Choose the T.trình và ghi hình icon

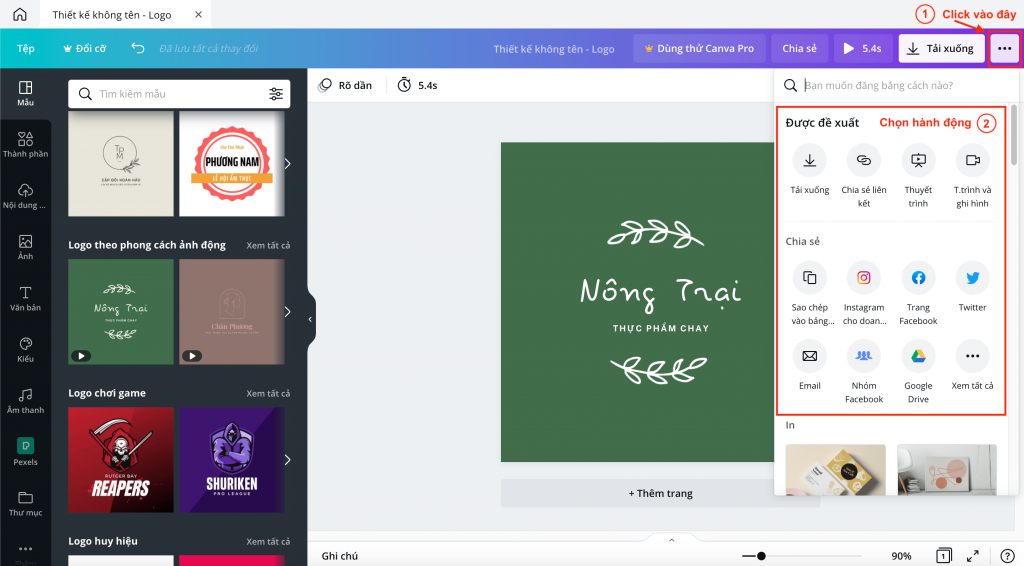[972, 160]
